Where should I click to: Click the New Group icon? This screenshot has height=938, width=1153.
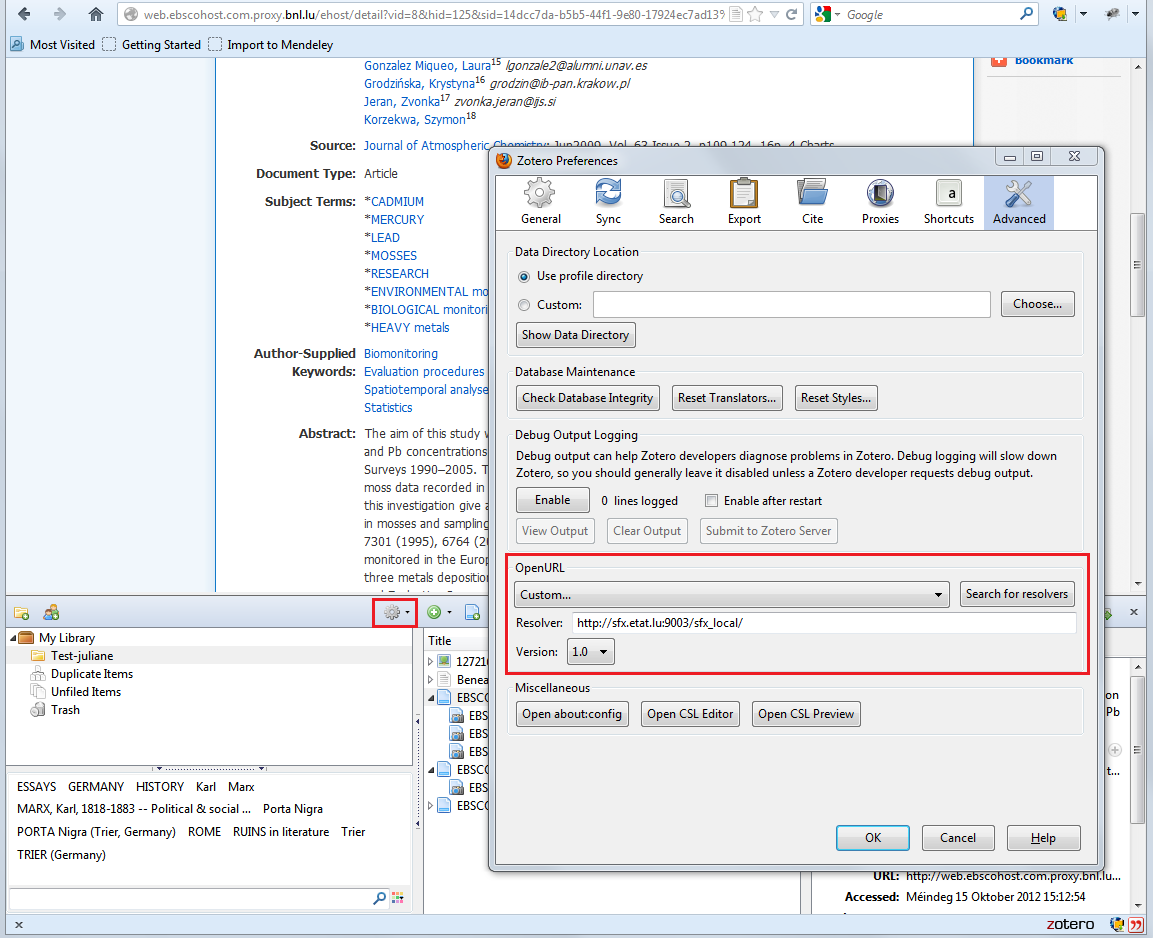click(51, 613)
